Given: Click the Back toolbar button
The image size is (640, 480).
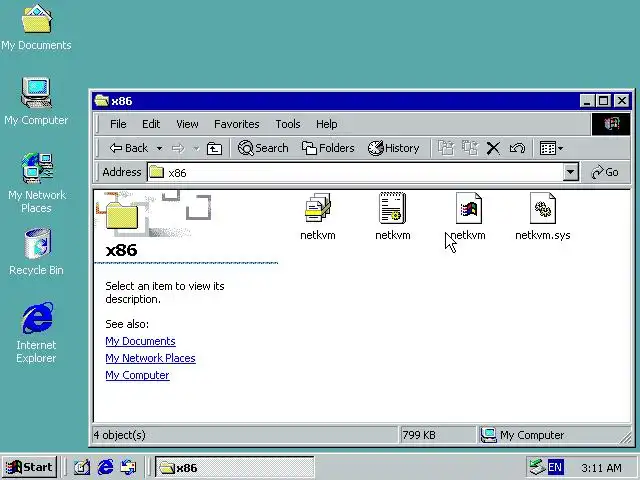Looking at the screenshot, I should click(129, 148).
